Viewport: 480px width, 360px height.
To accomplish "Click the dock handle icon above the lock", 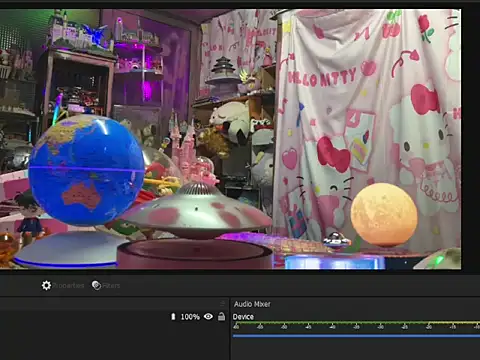I will 222,303.
